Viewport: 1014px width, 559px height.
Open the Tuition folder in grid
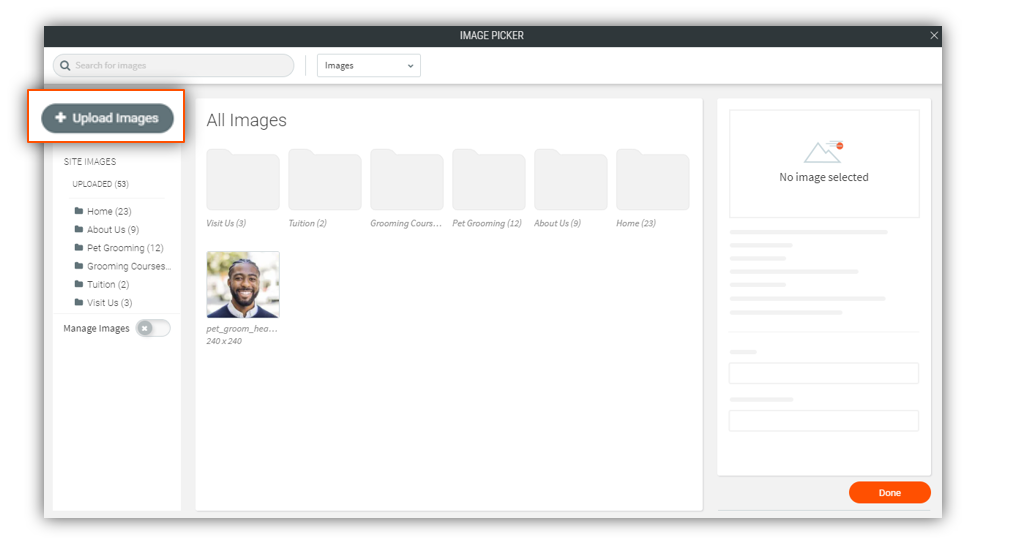[325, 180]
